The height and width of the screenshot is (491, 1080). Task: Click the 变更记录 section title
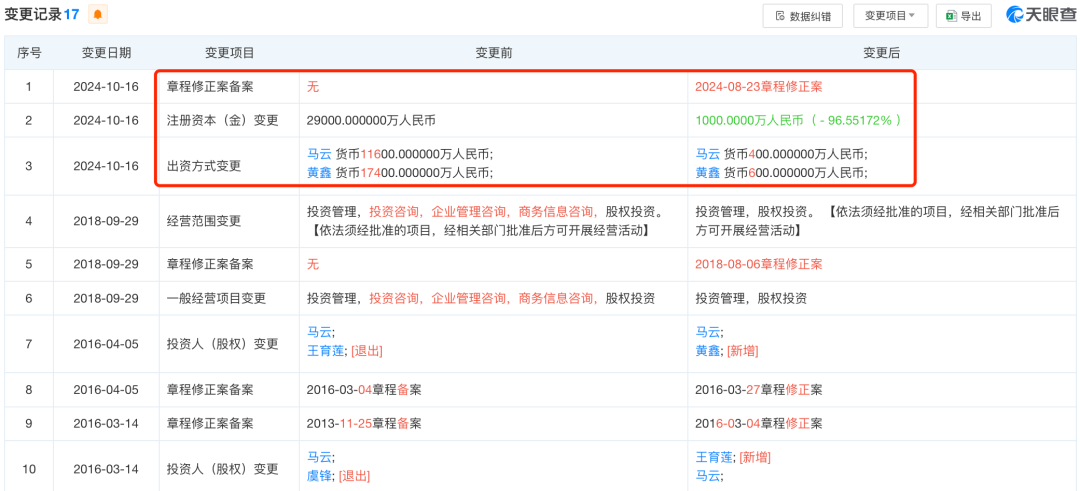33,14
